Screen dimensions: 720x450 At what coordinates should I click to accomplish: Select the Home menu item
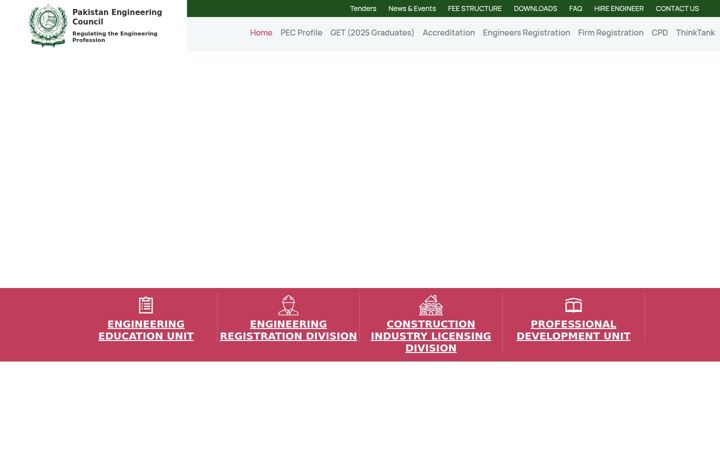[261, 33]
